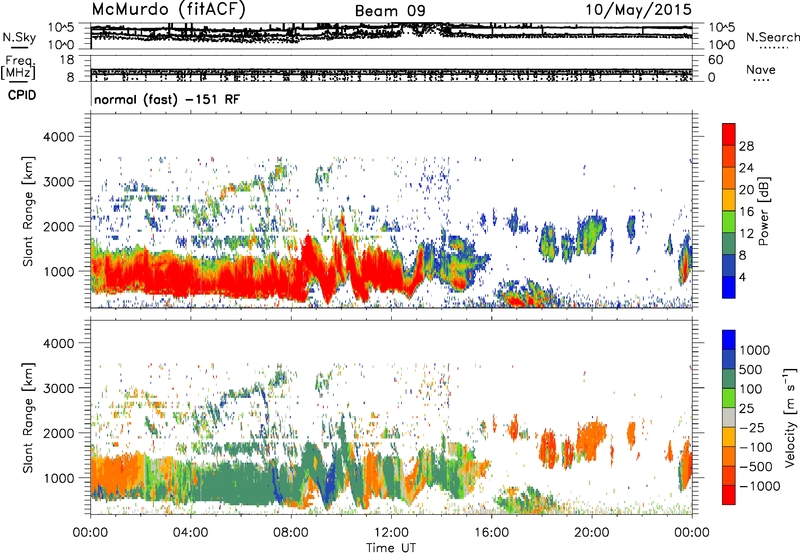Screen dimensions: 800x554
Task: Click the left 10^5 noise axis tick
Action: coord(63,27)
